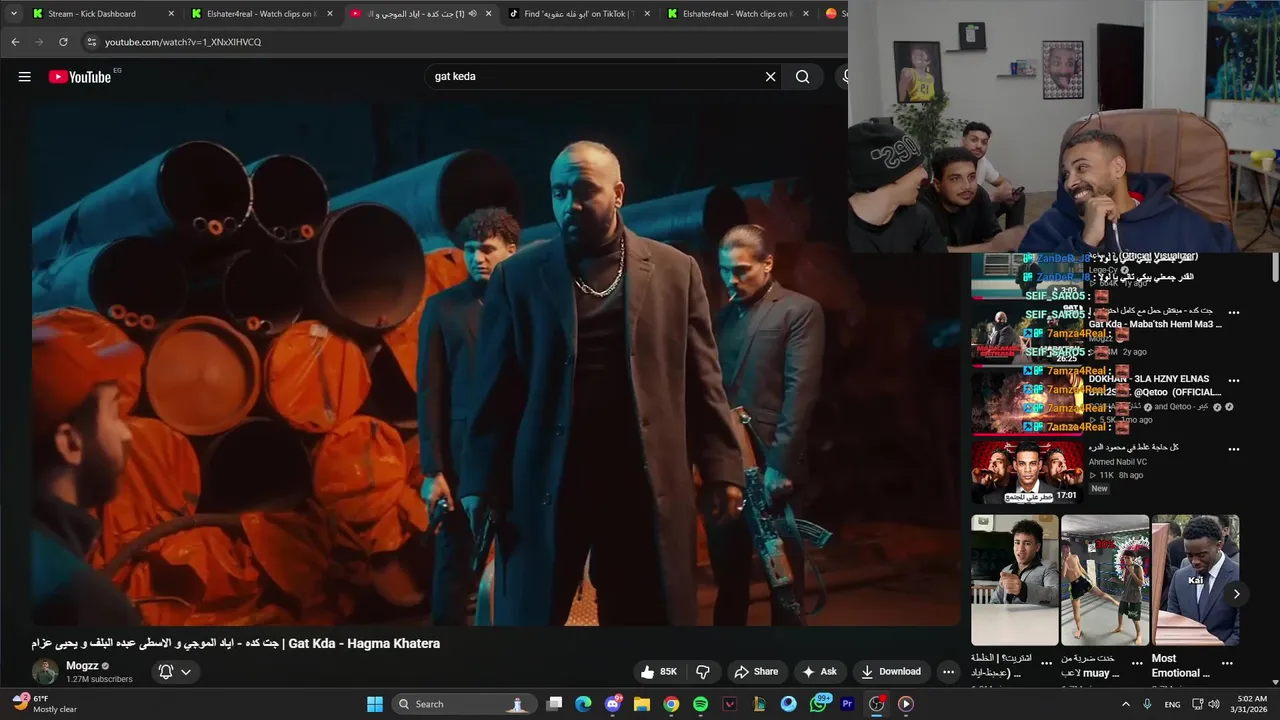
Task: Open the tab search dropdown arrow
Action: coord(12,14)
